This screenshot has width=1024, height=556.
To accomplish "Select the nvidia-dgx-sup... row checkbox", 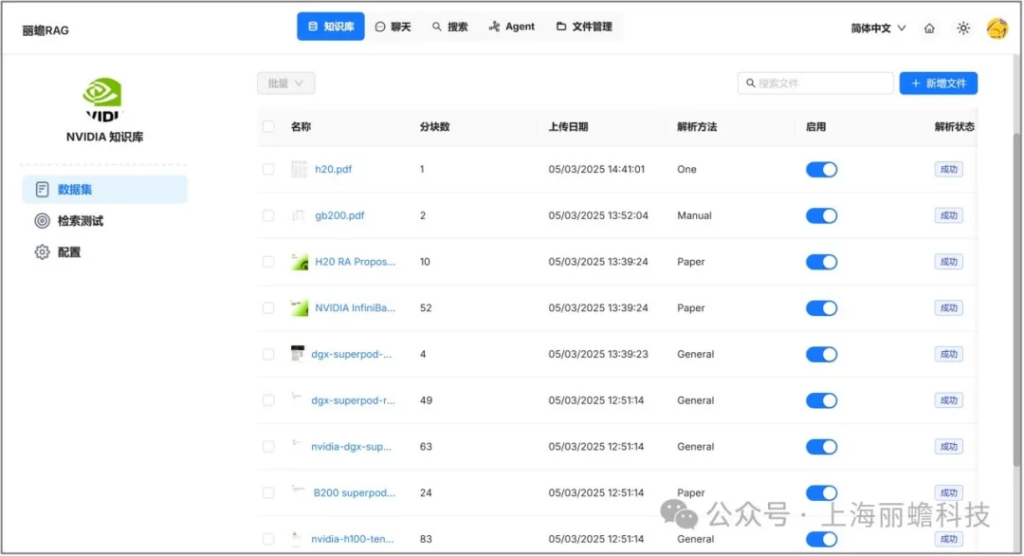I will pos(268,447).
